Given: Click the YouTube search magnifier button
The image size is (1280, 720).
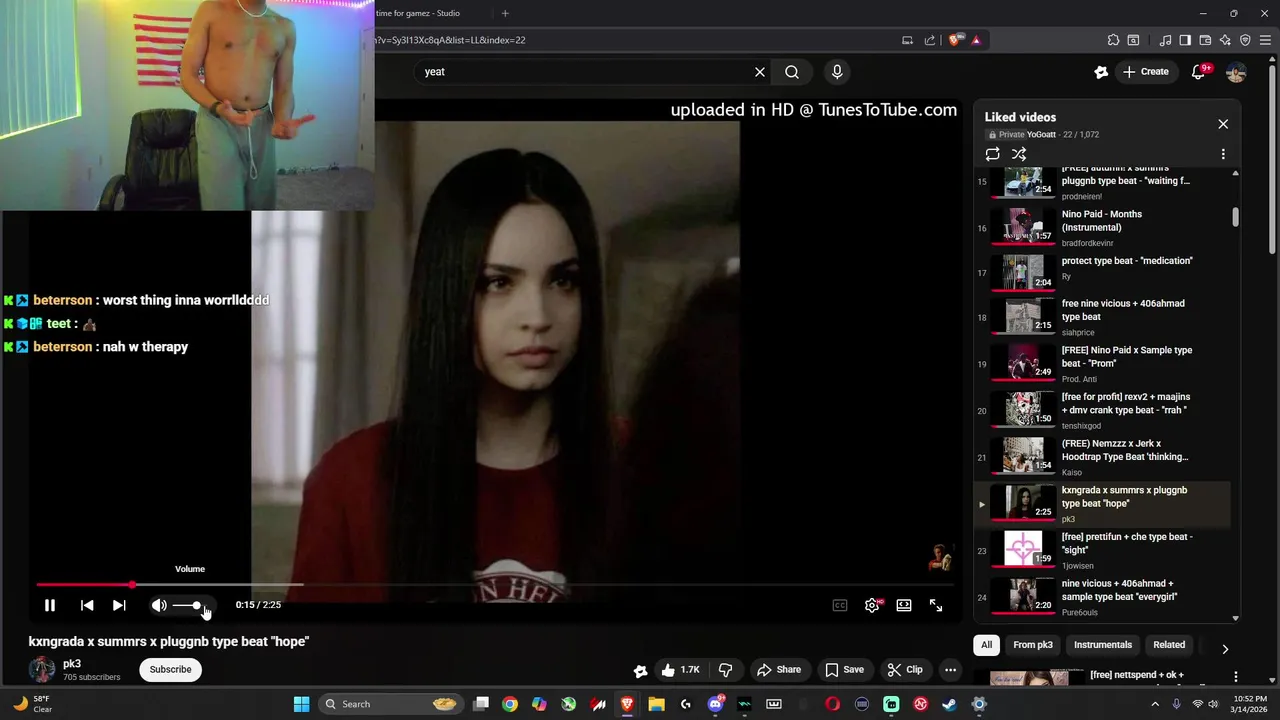Looking at the screenshot, I should point(791,71).
